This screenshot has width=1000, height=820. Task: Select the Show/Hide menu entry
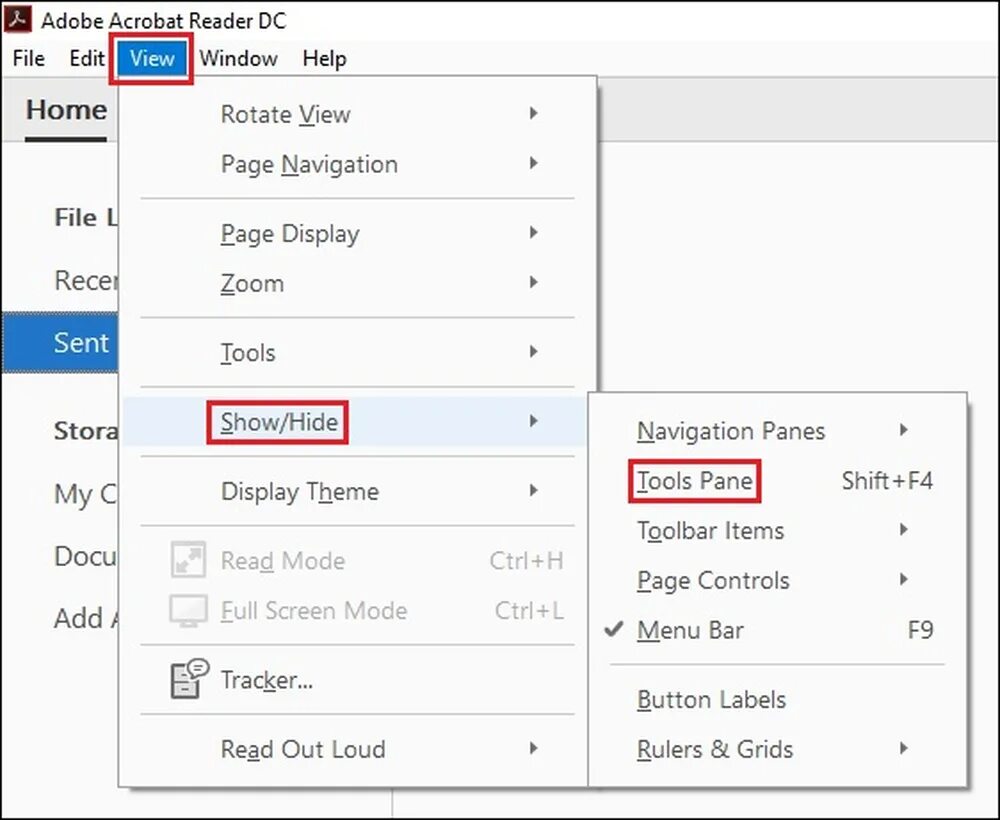click(x=357, y=421)
